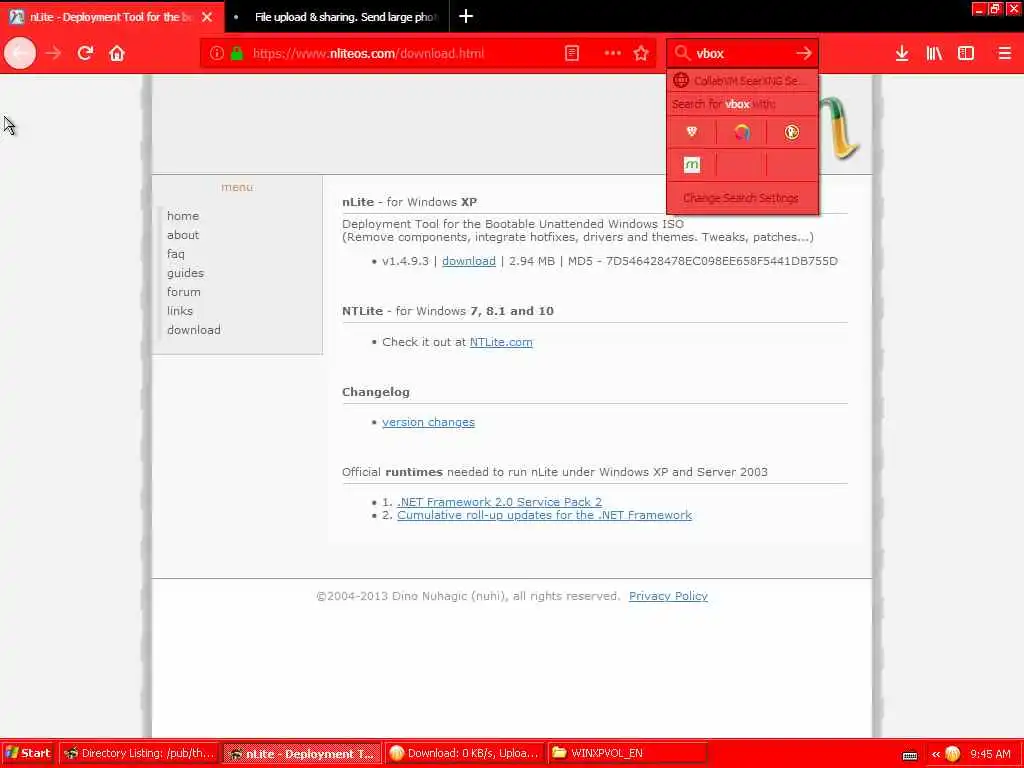Image resolution: width=1024 pixels, height=768 pixels.
Task: Click the Changelog heading
Action: [376, 392]
